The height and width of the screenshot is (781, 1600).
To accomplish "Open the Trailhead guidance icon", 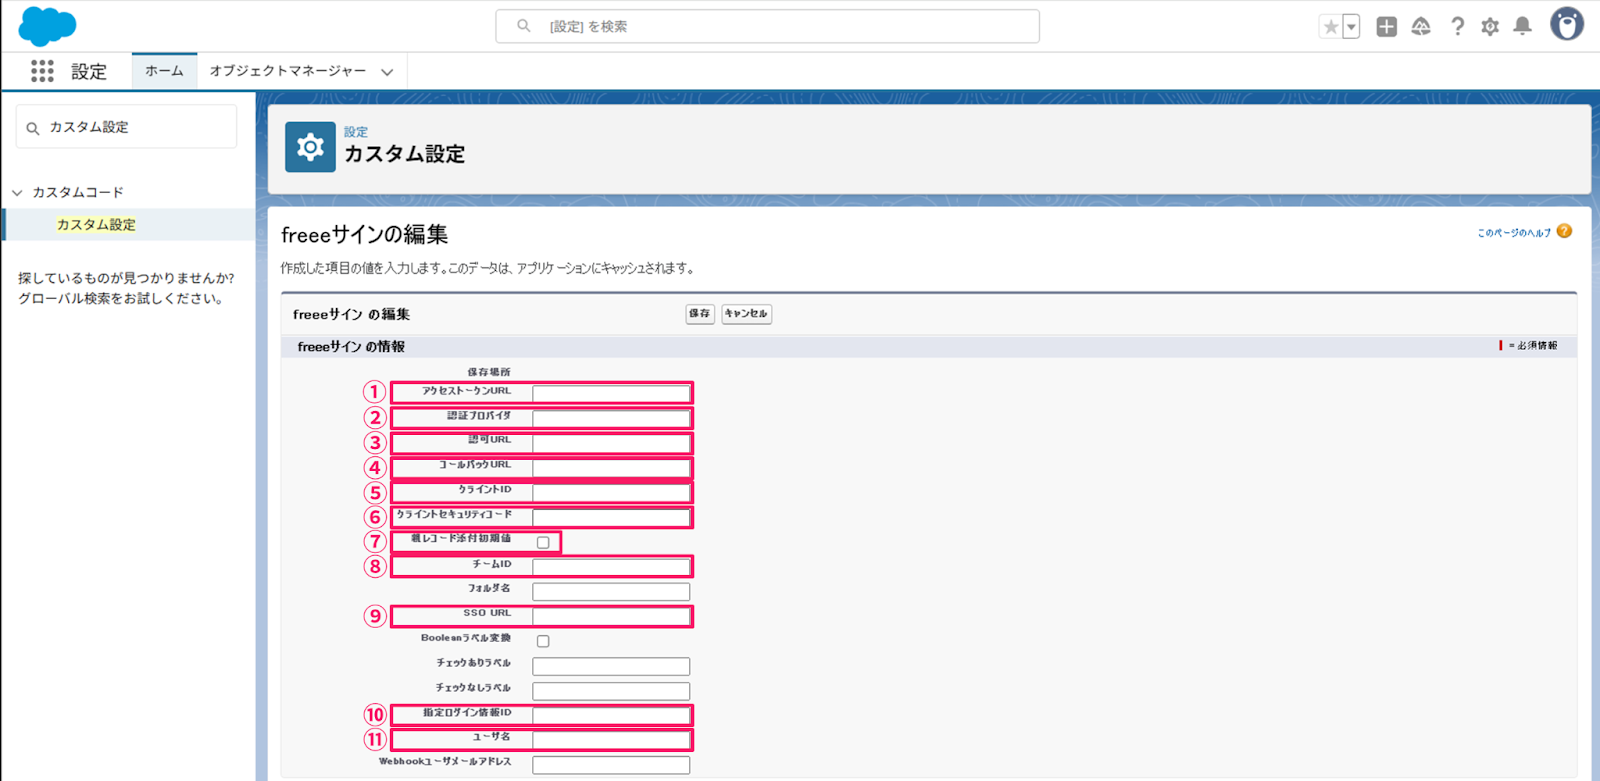I will 1421,27.
